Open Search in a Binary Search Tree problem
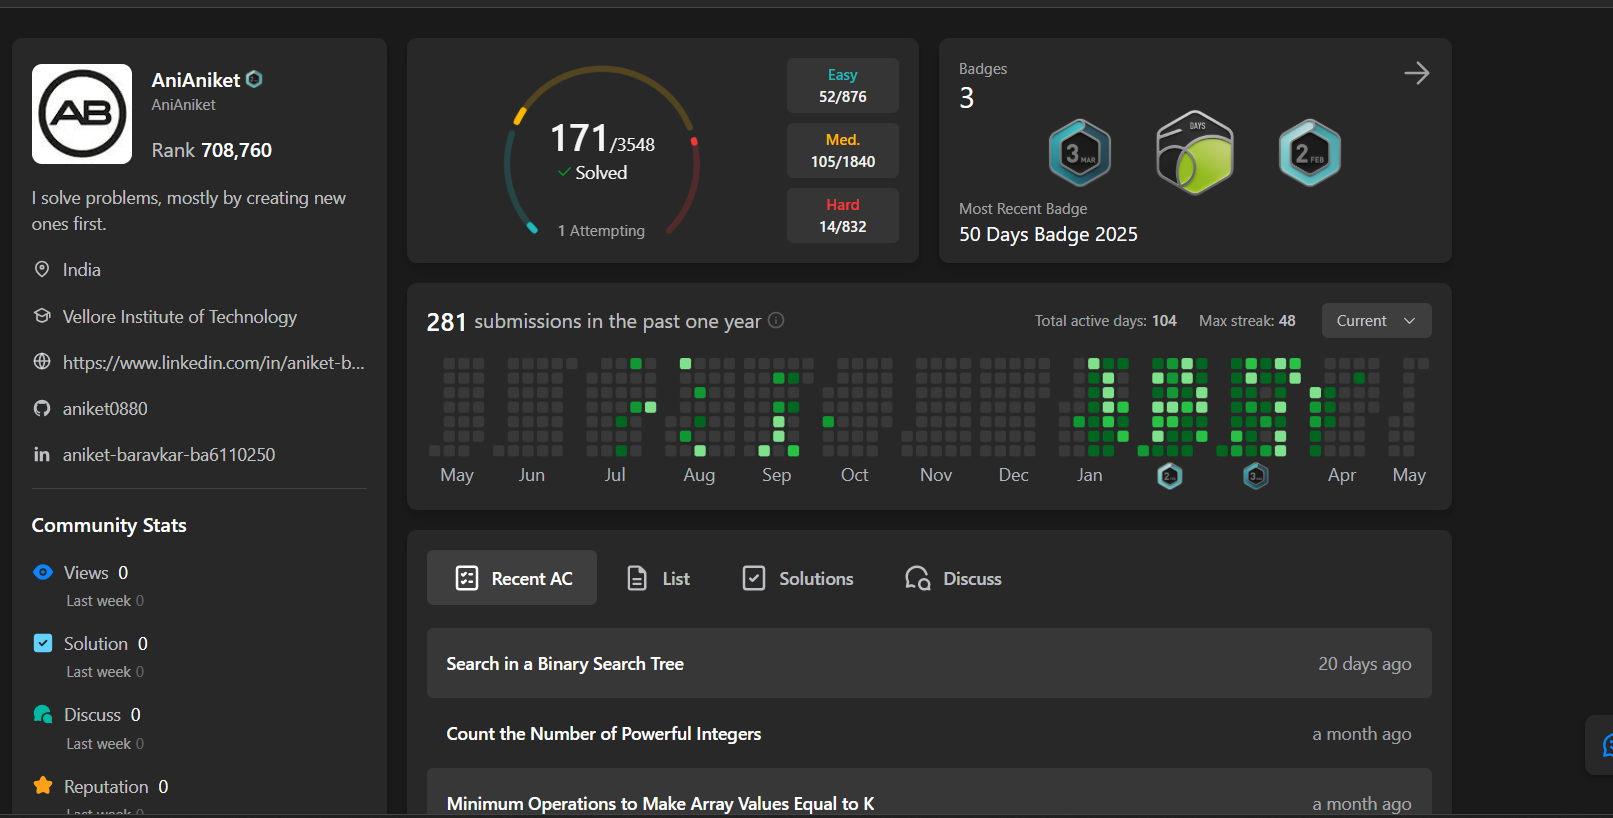The width and height of the screenshot is (1613, 818). [x=565, y=664]
